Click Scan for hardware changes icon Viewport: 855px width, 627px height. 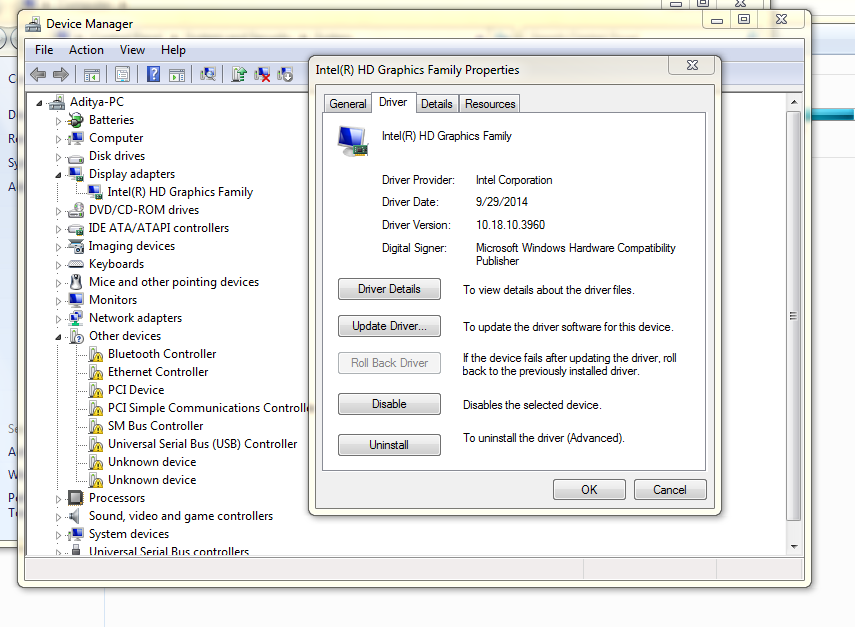tap(208, 74)
